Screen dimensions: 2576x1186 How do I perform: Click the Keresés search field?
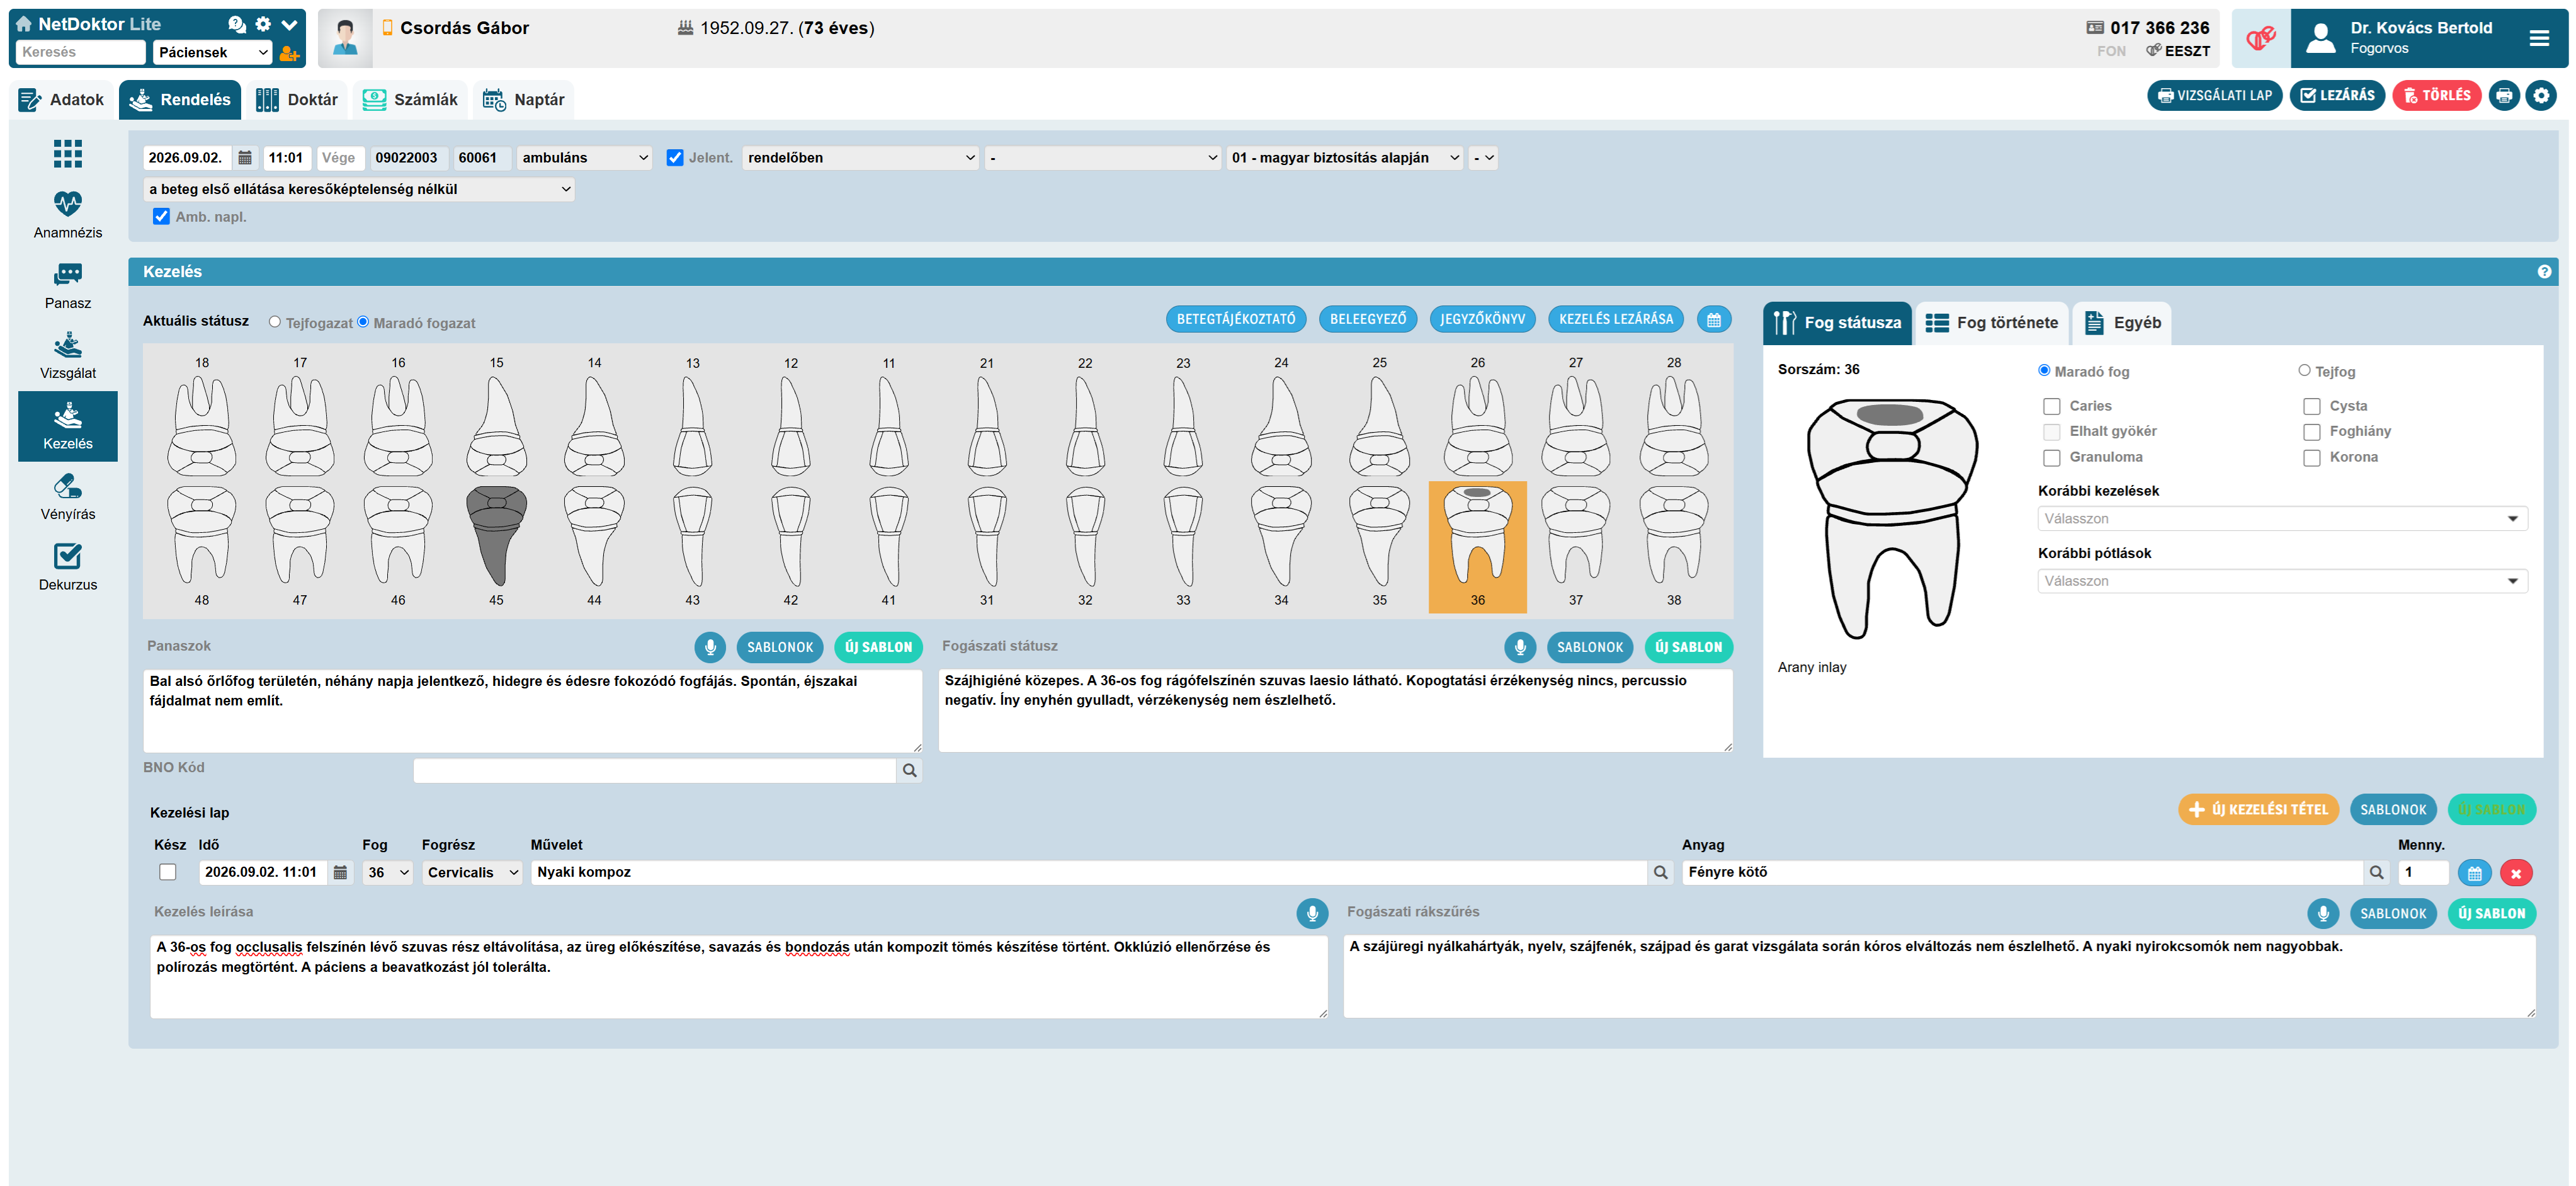(80, 53)
